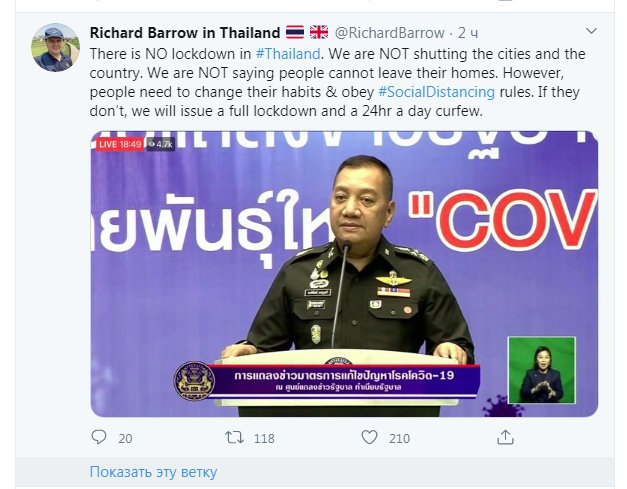Click the 20 replies count
This screenshot has width=627, height=489.
point(125,439)
